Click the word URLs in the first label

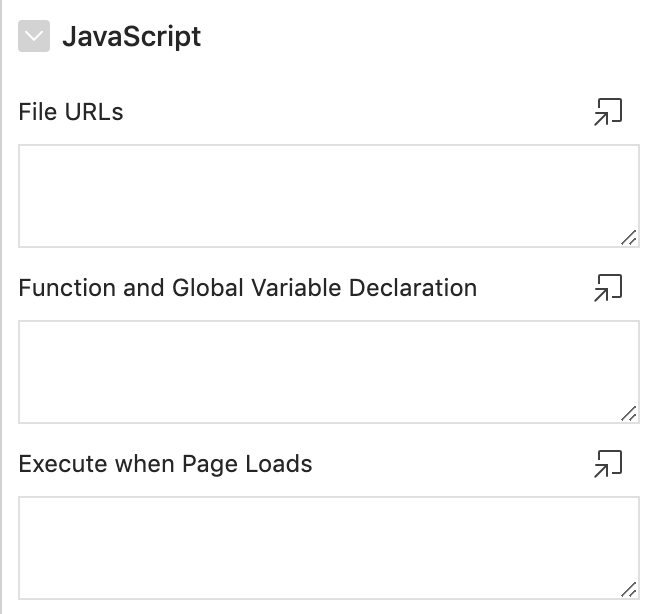pyautogui.click(x=96, y=112)
